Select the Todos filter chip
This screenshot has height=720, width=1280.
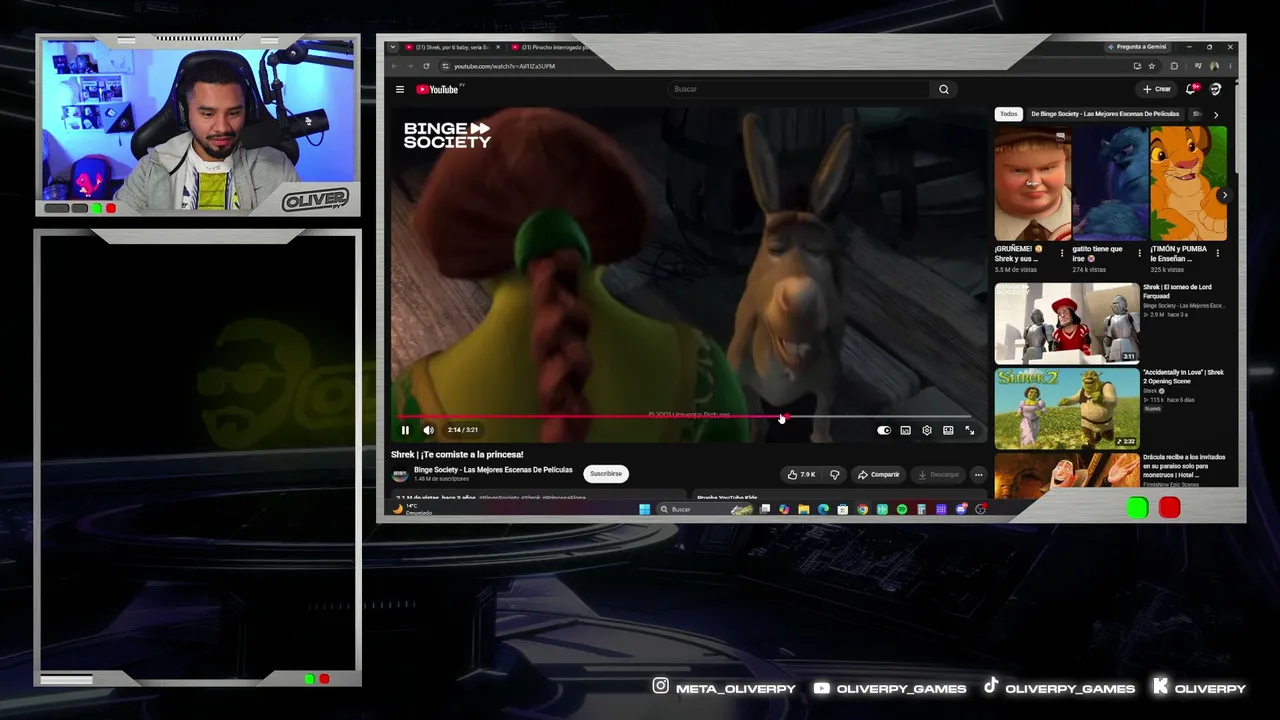pyautogui.click(x=1008, y=114)
